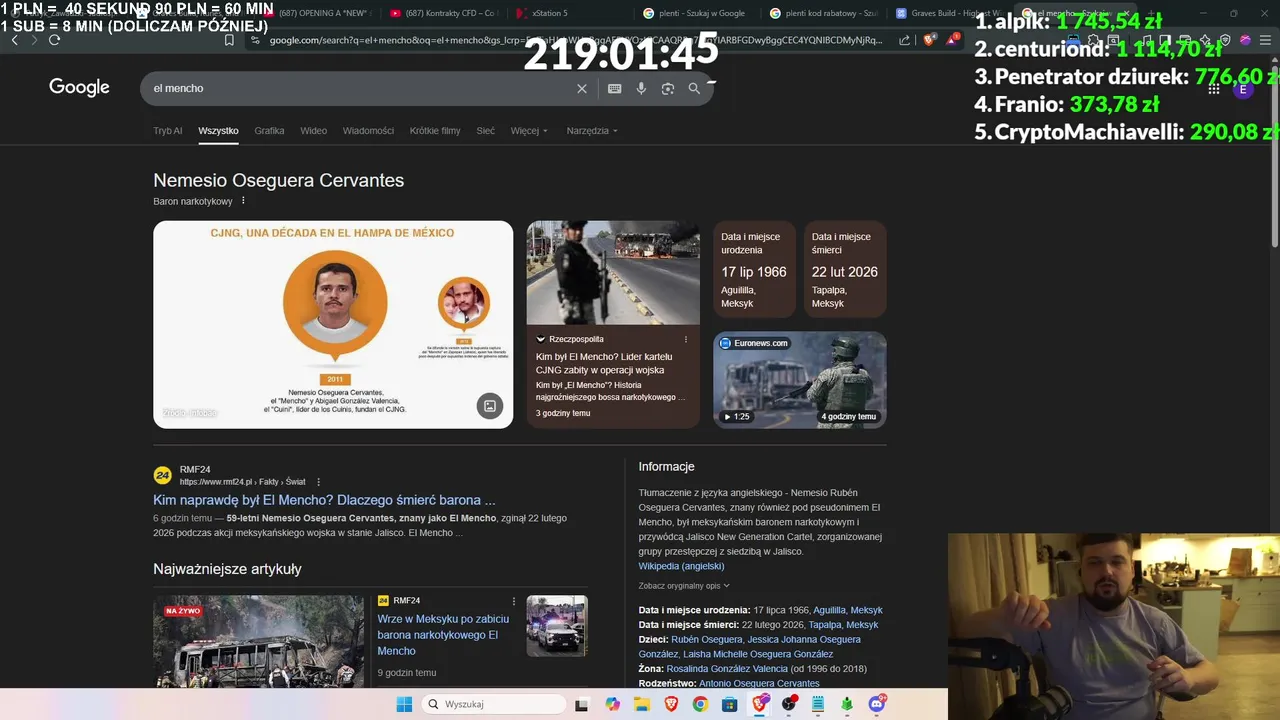Click the browser address bar URL
Image resolution: width=1280 pixels, height=720 pixels.
(x=575, y=40)
